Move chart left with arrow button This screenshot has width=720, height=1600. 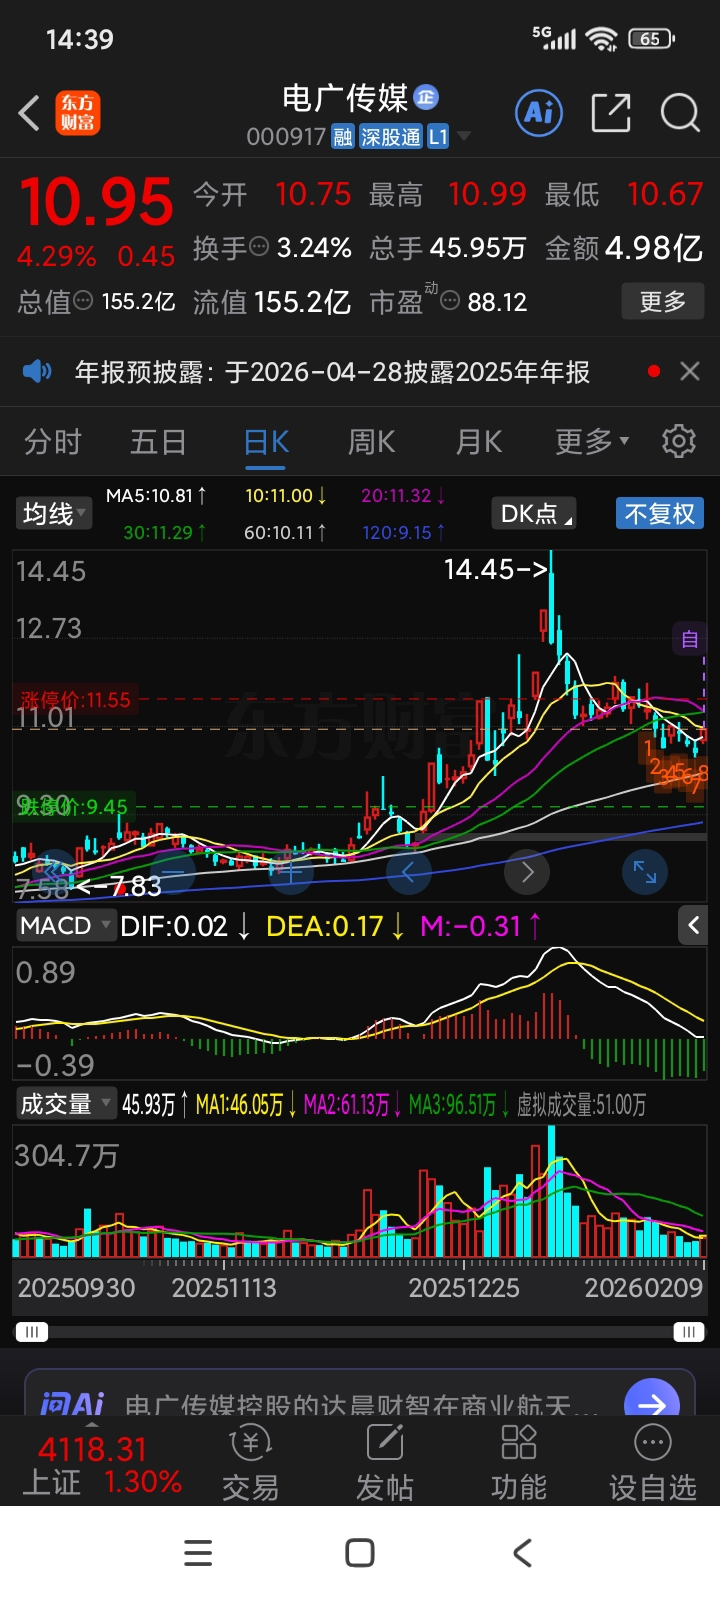[408, 873]
